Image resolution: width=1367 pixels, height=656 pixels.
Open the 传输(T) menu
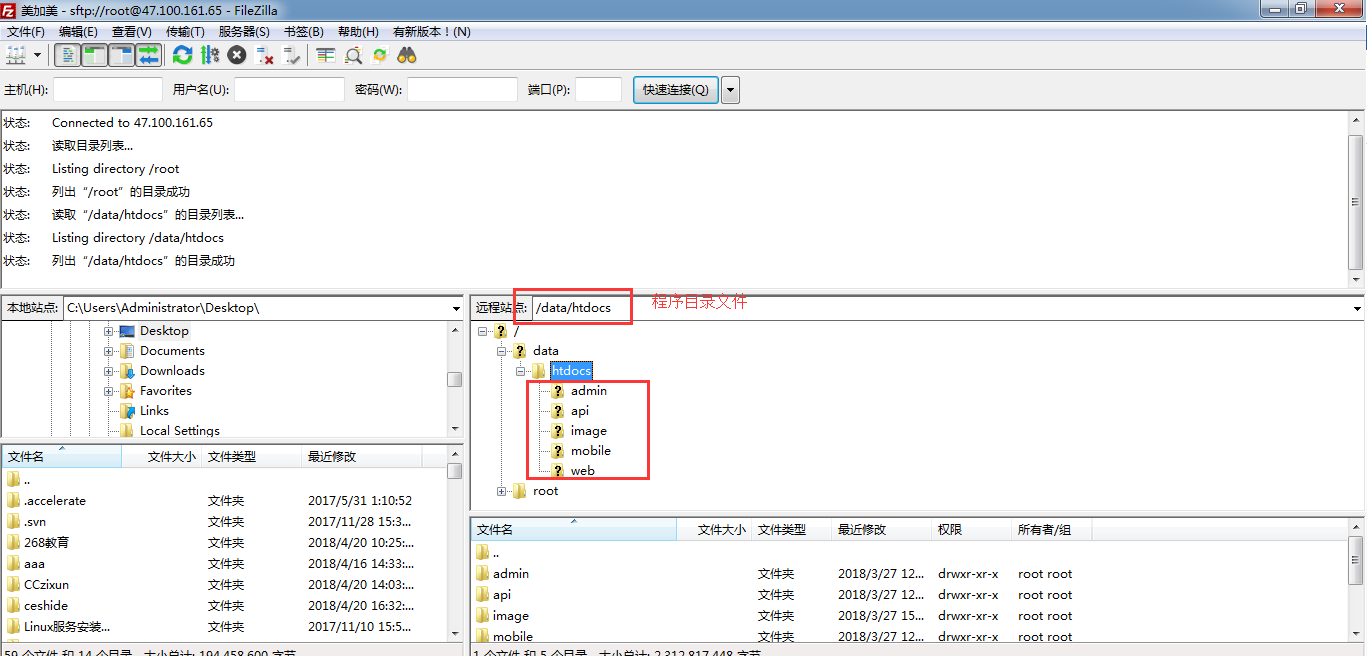(185, 32)
